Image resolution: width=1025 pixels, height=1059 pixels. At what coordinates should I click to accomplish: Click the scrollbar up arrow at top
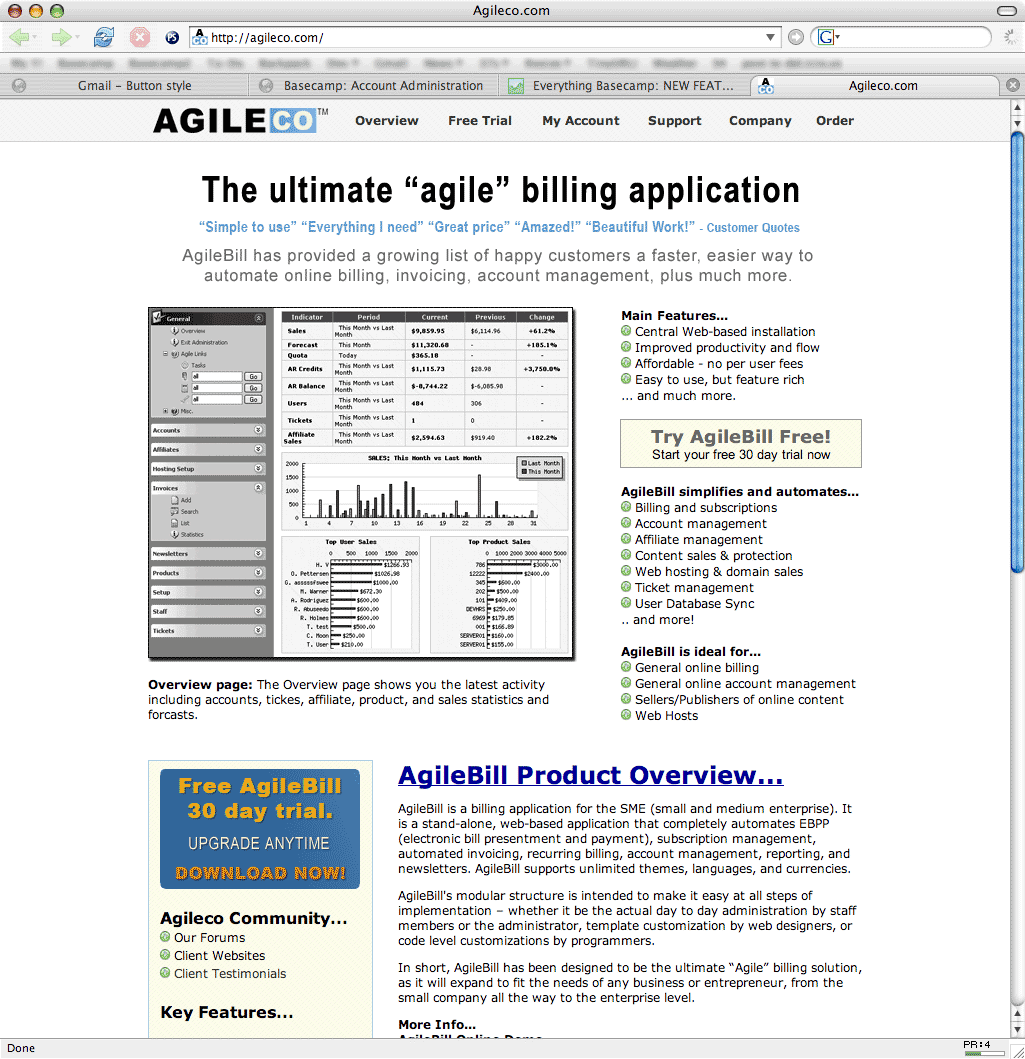click(1018, 107)
